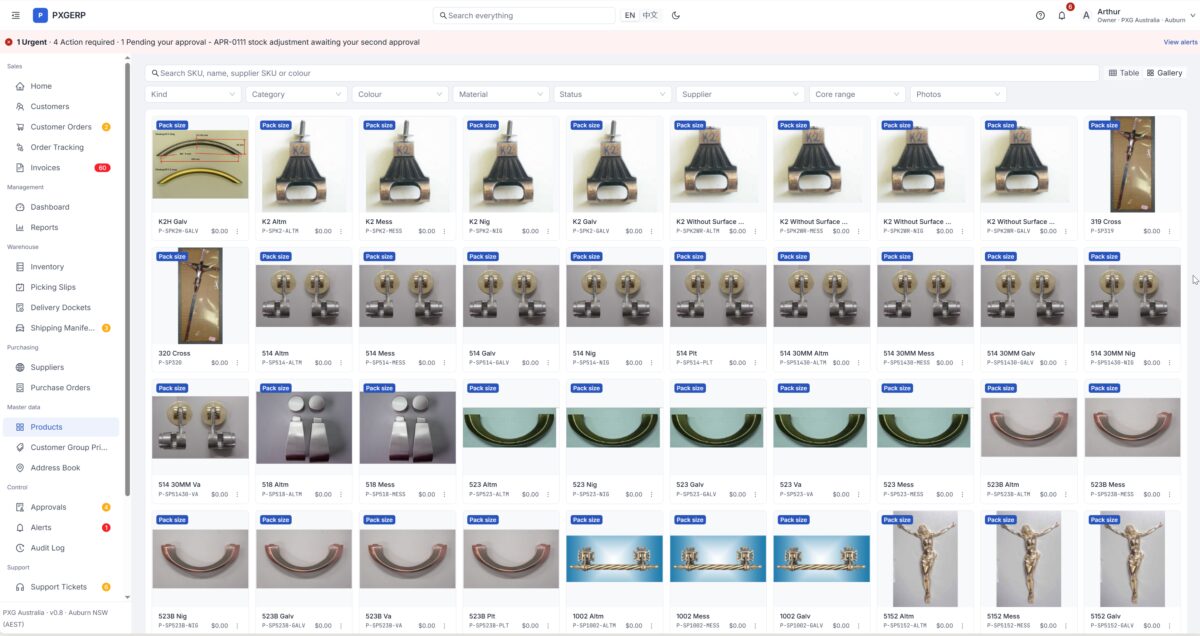Switch language to 中文

tap(650, 15)
